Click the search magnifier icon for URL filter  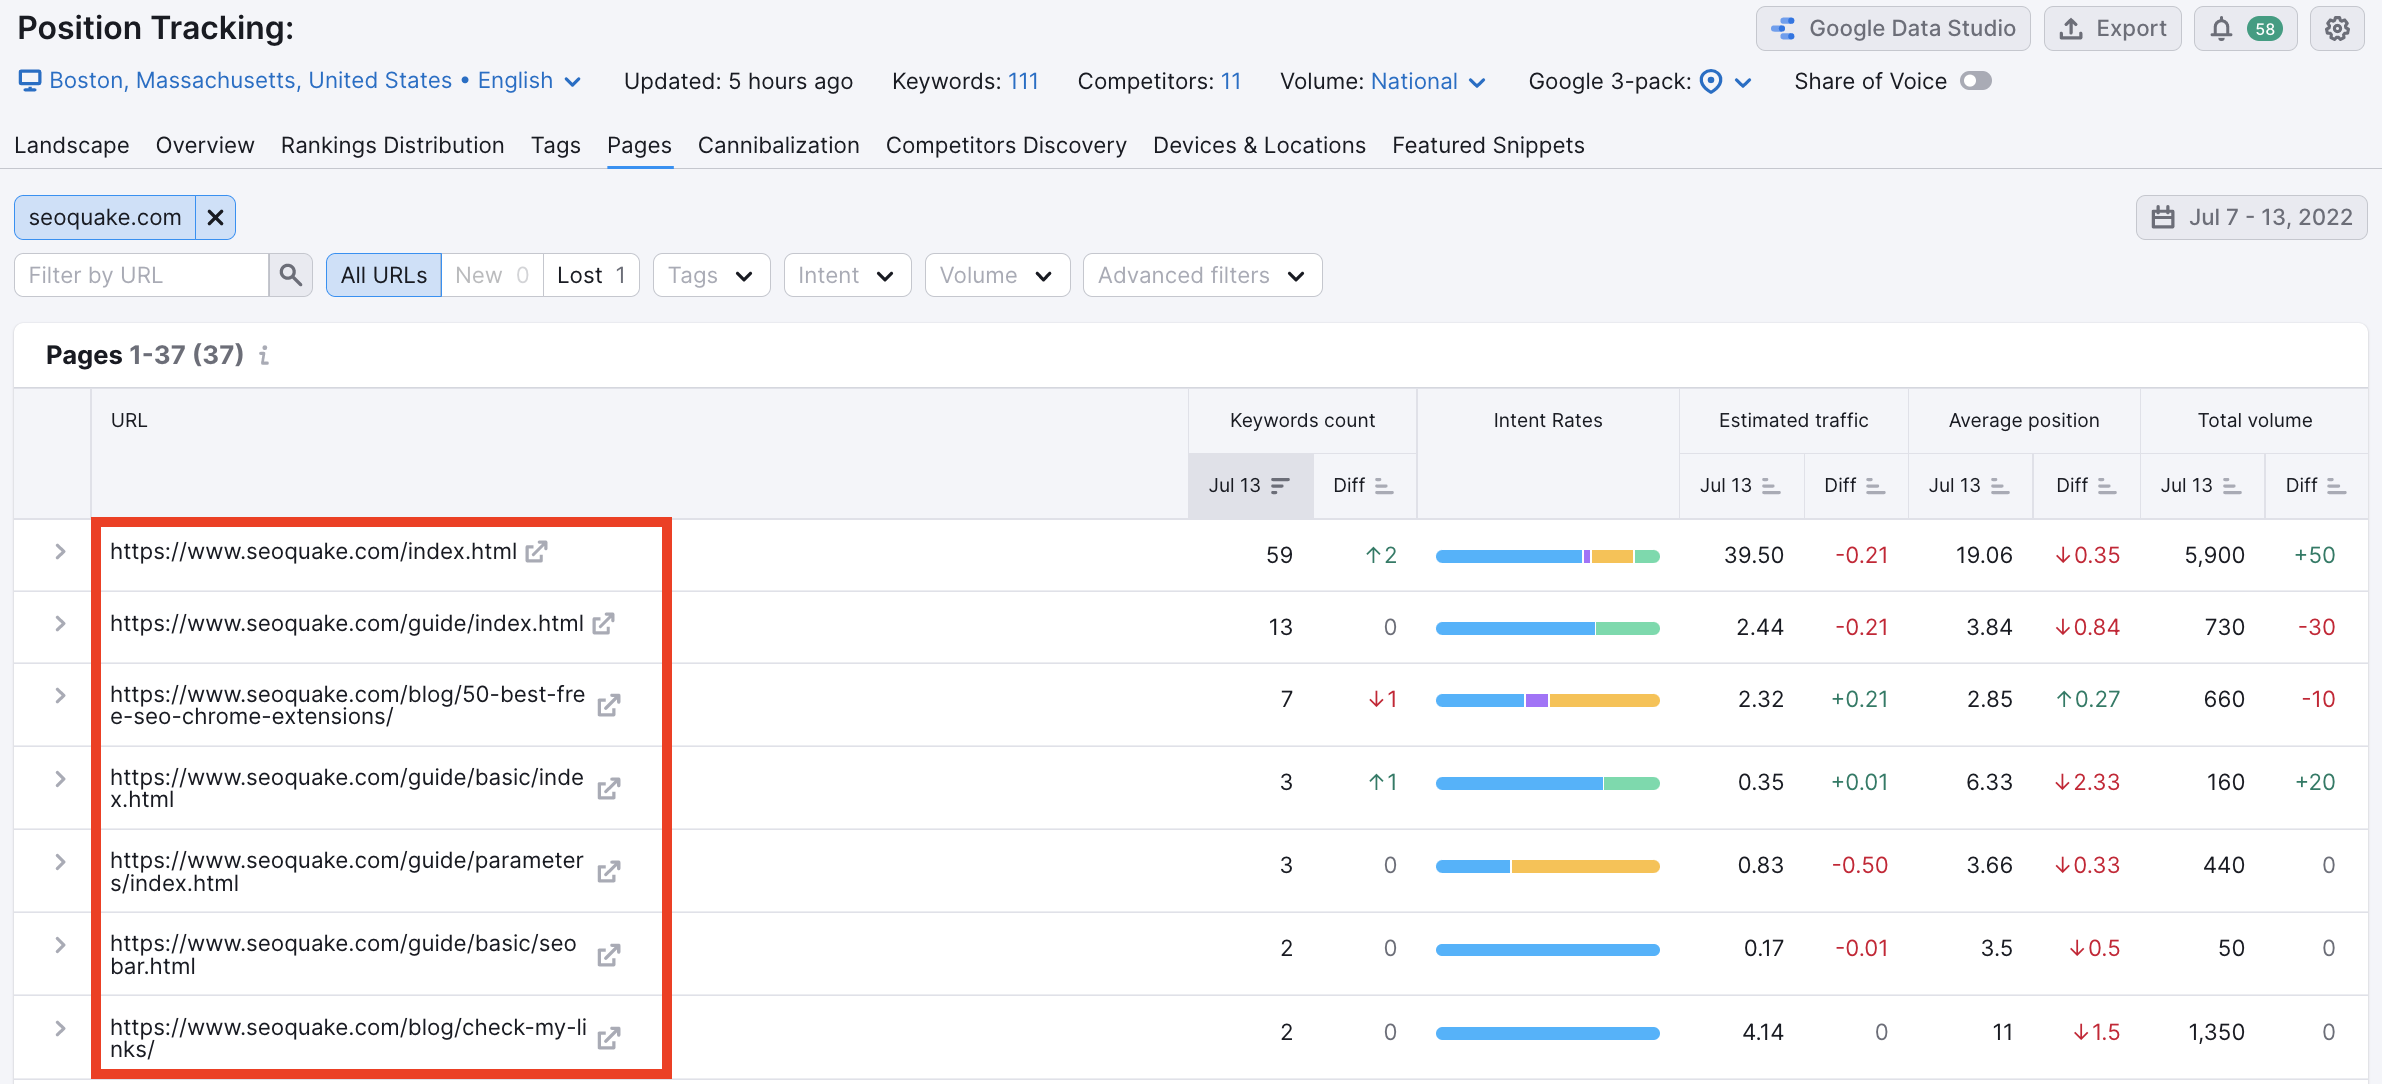point(291,275)
